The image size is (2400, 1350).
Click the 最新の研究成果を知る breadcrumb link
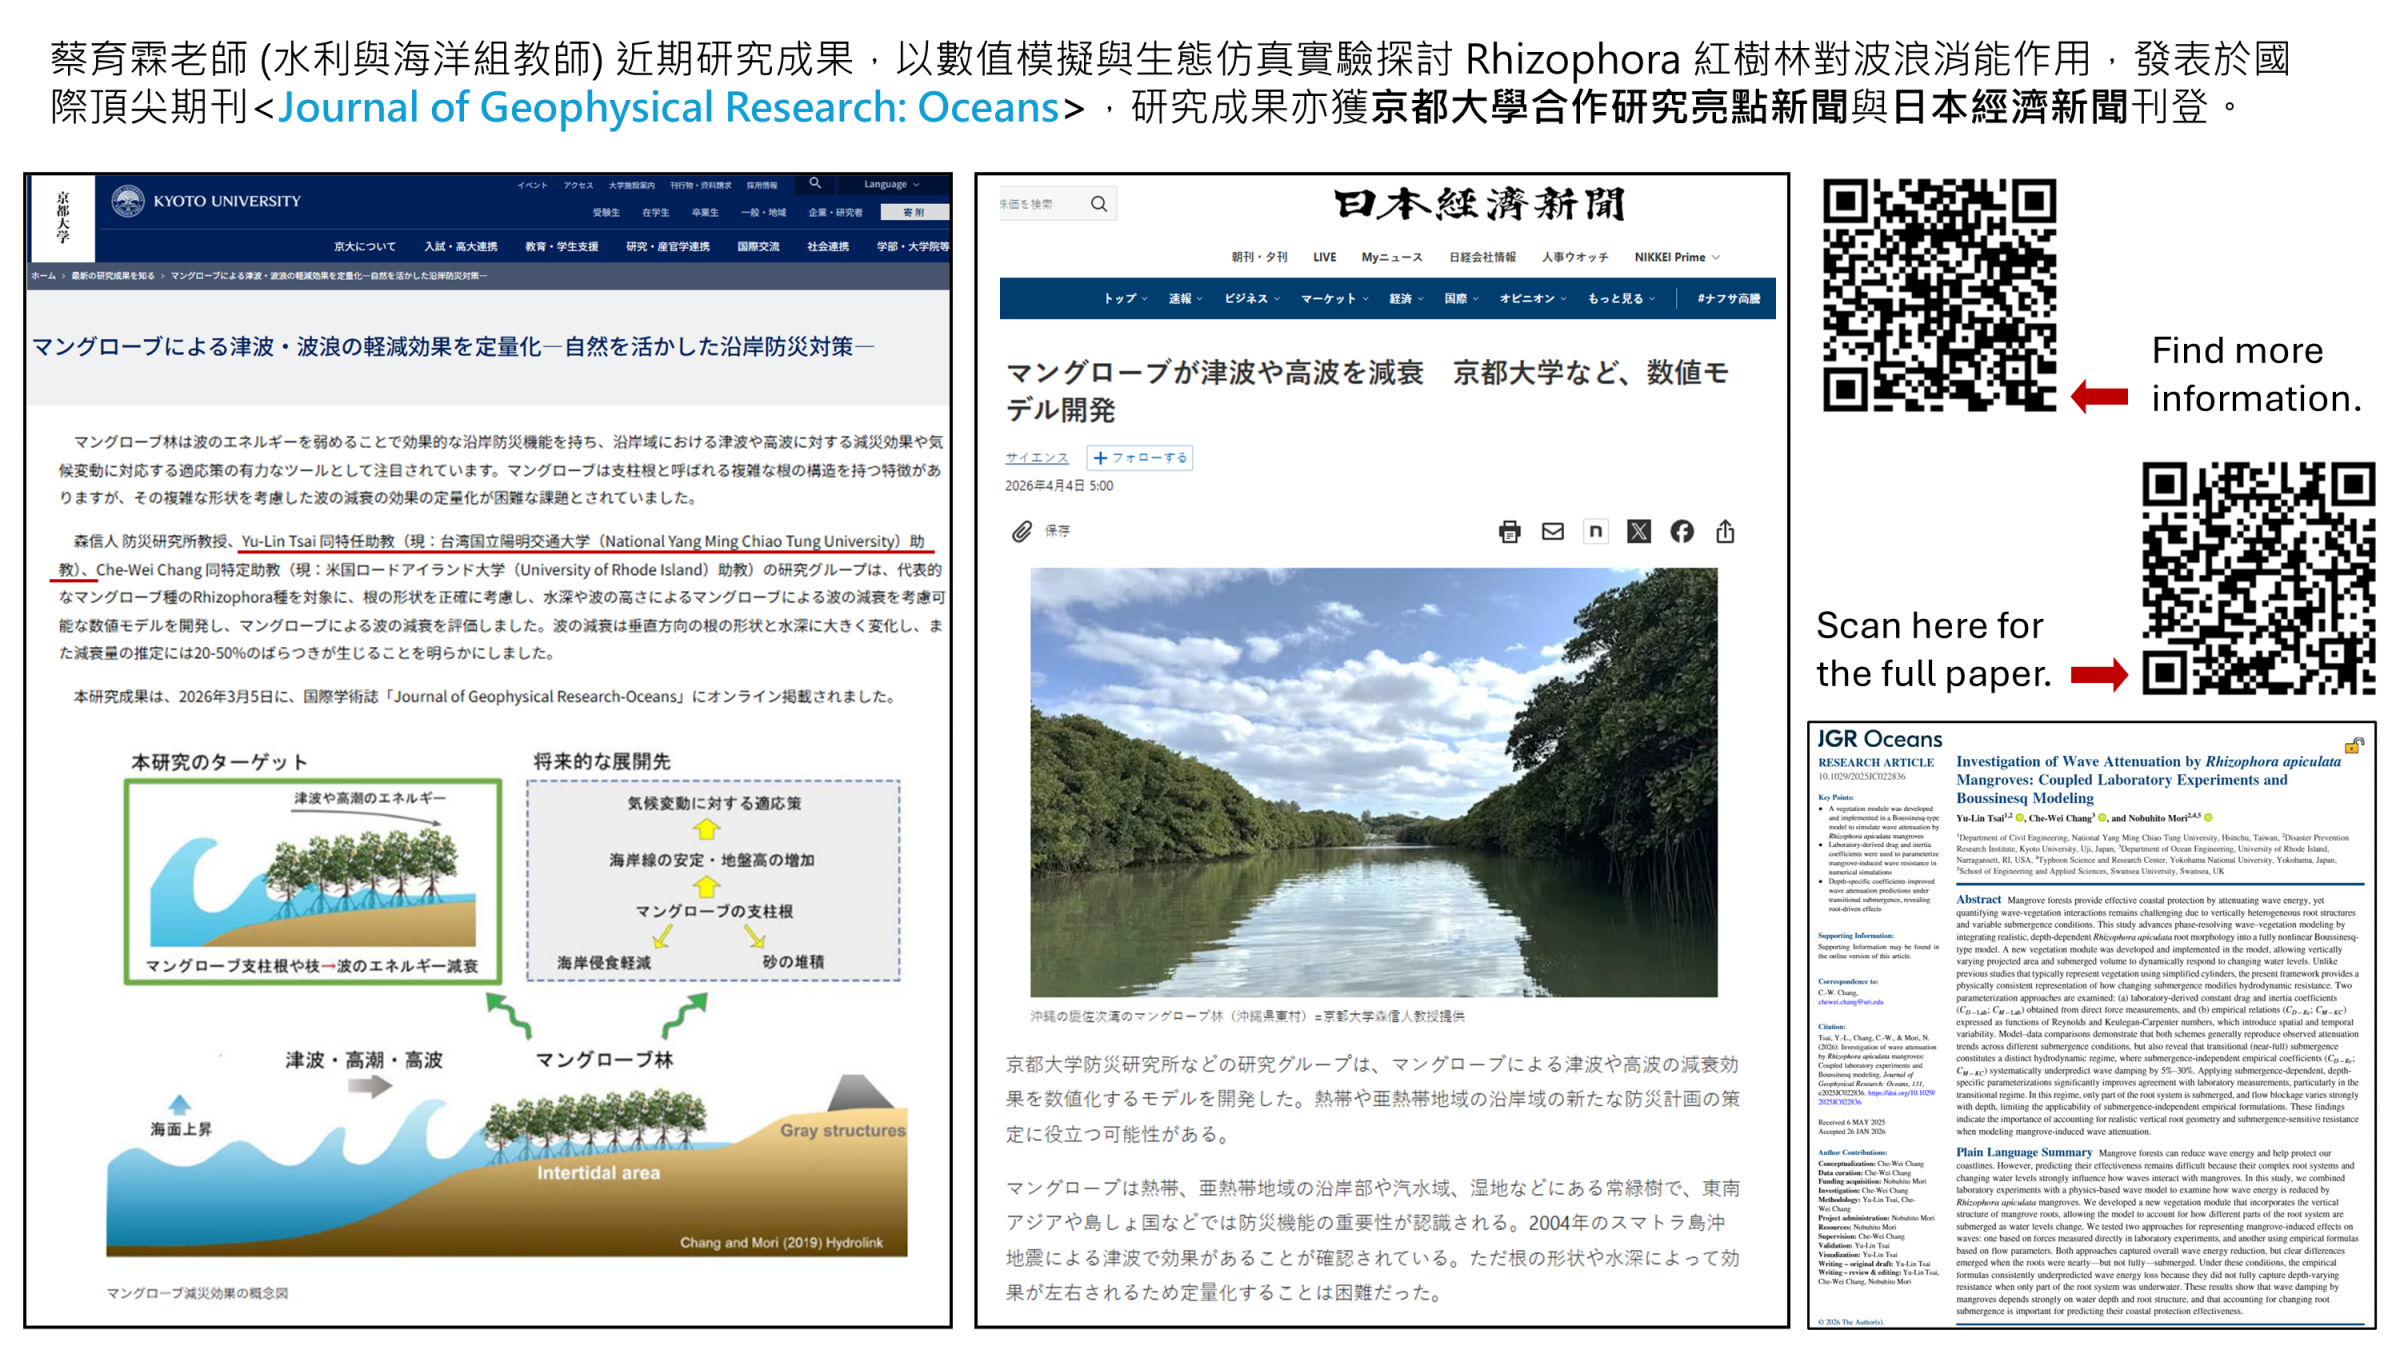[x=113, y=275]
